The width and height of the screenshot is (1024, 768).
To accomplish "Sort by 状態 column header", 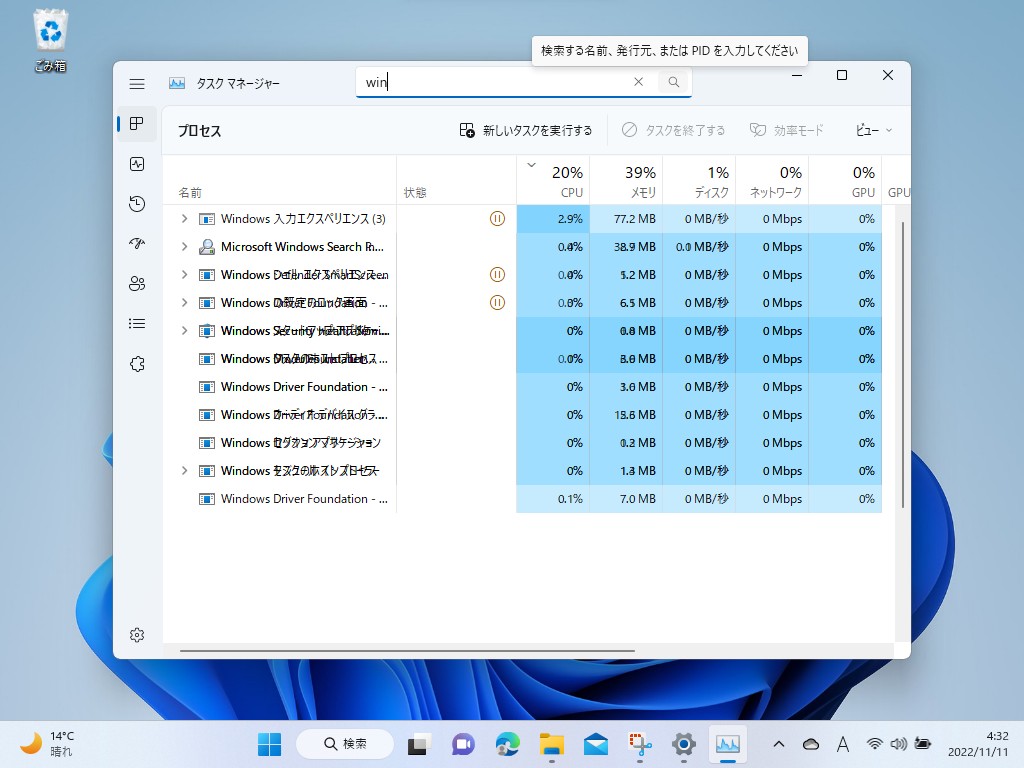I will (x=456, y=180).
